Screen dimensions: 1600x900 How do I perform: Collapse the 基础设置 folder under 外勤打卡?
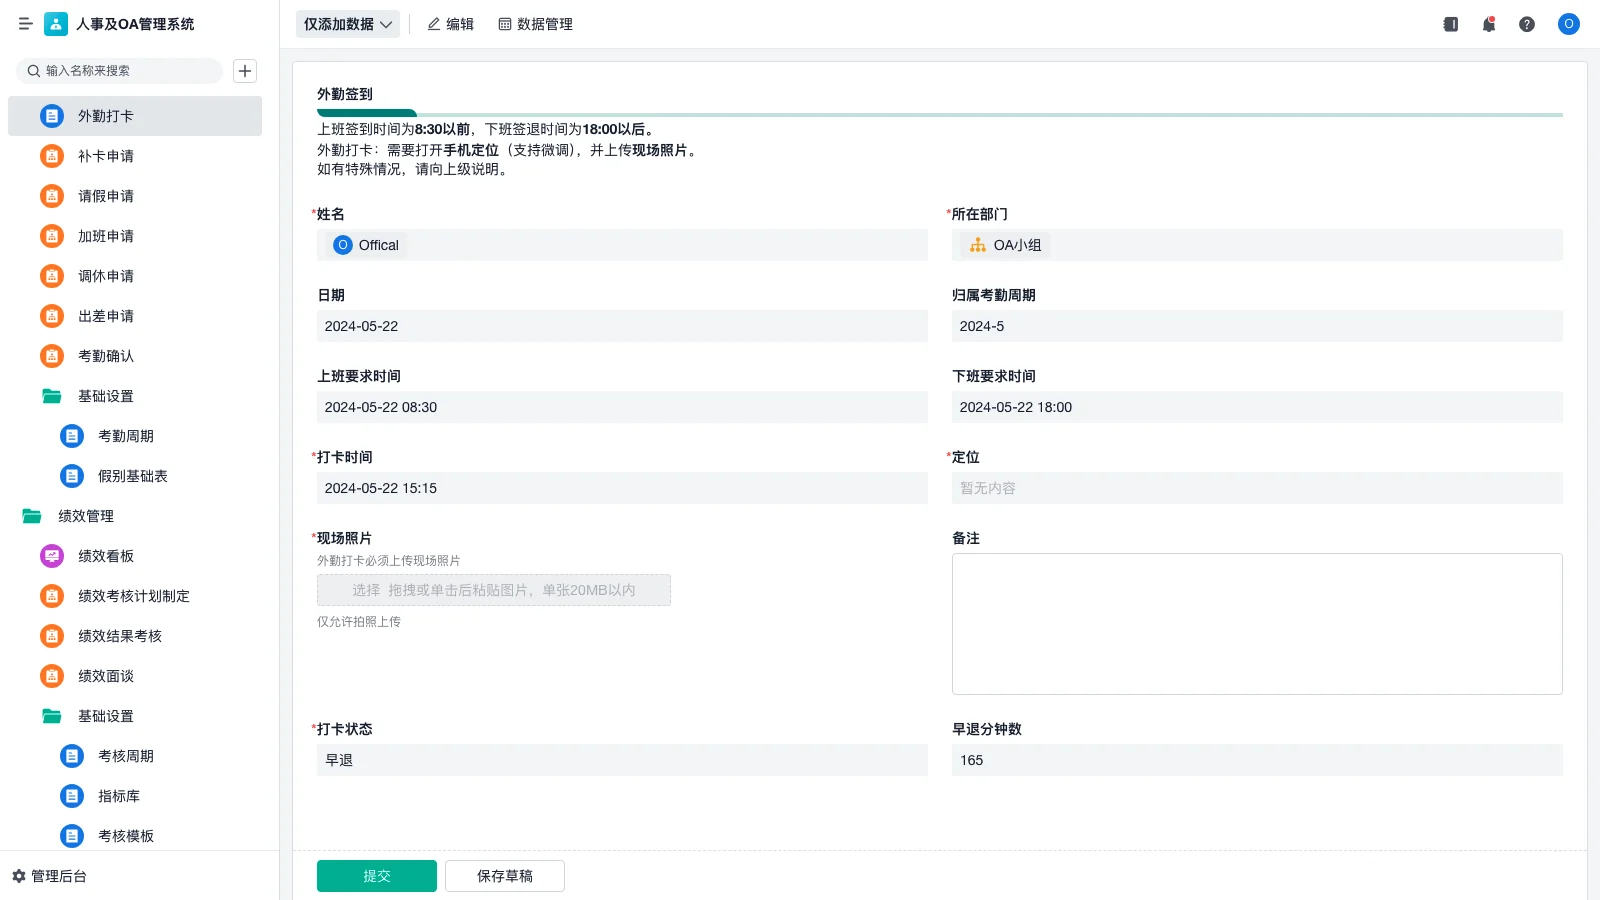pyautogui.click(x=105, y=396)
